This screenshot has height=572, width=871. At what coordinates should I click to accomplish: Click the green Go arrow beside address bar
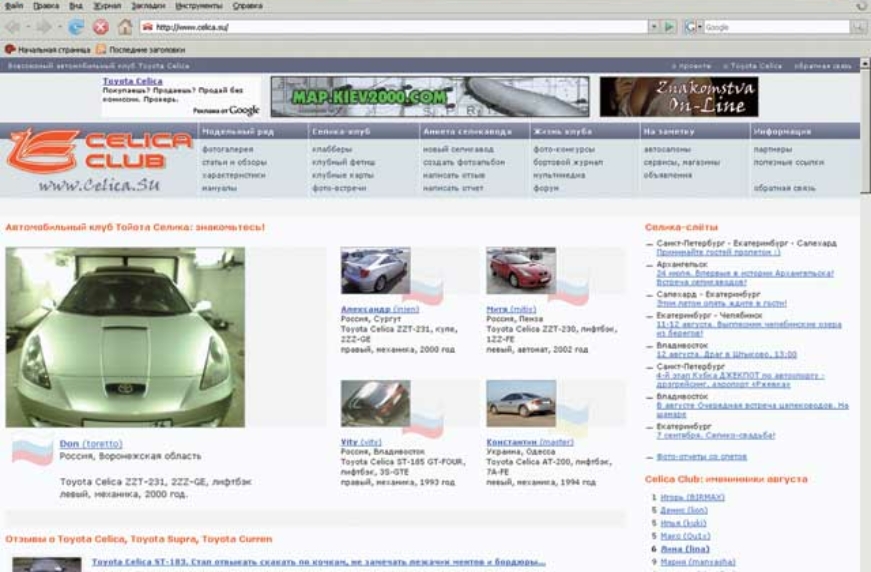point(671,27)
